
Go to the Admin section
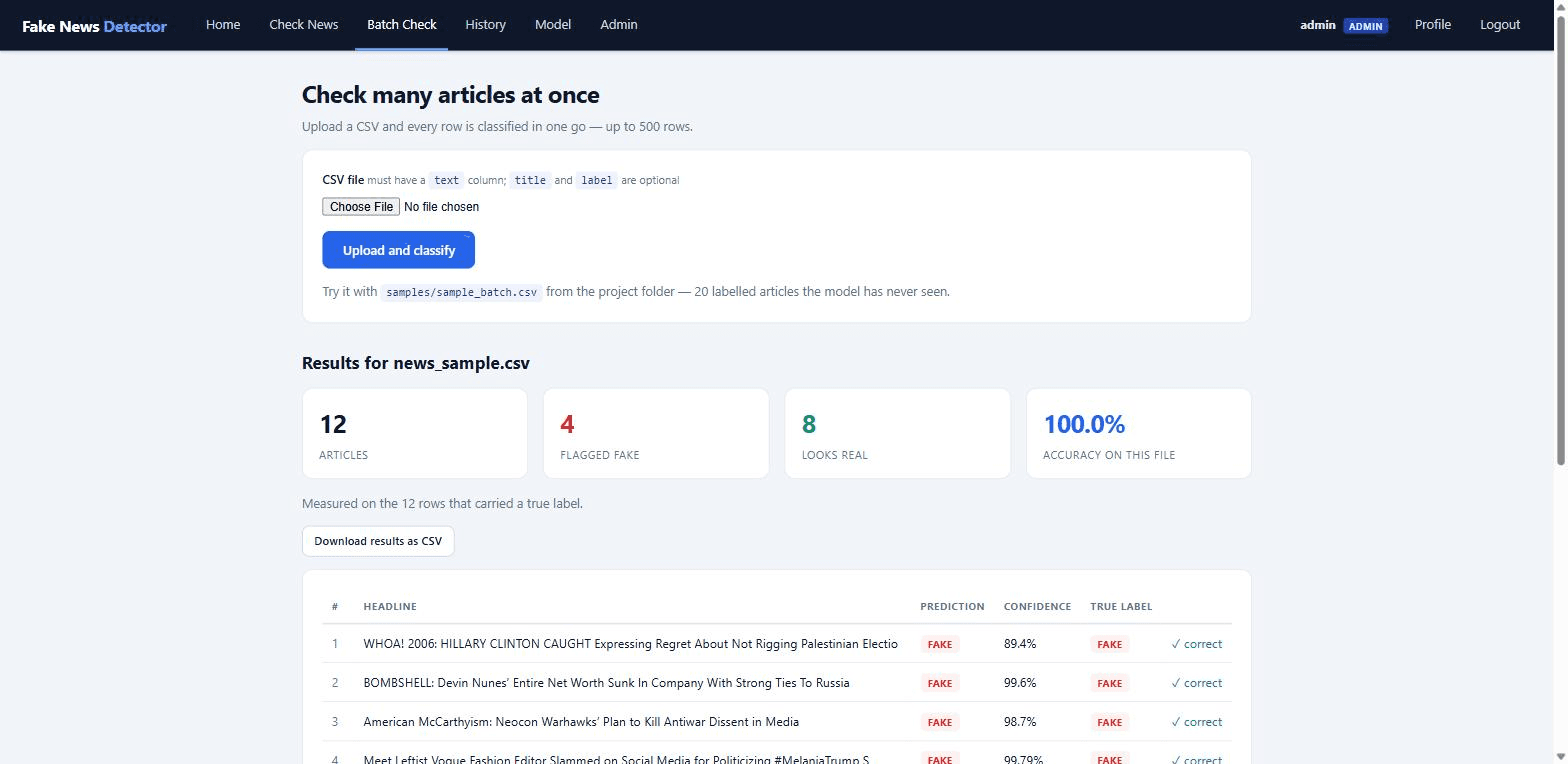coord(619,24)
